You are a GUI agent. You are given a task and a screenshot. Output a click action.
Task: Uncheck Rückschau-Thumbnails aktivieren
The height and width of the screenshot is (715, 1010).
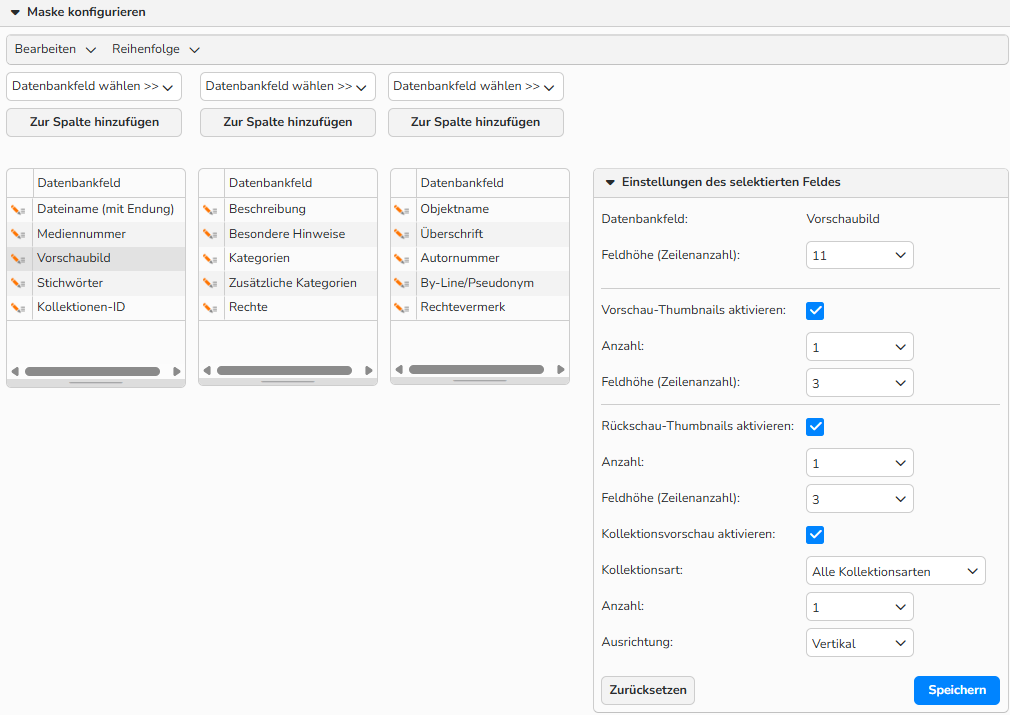coord(815,426)
